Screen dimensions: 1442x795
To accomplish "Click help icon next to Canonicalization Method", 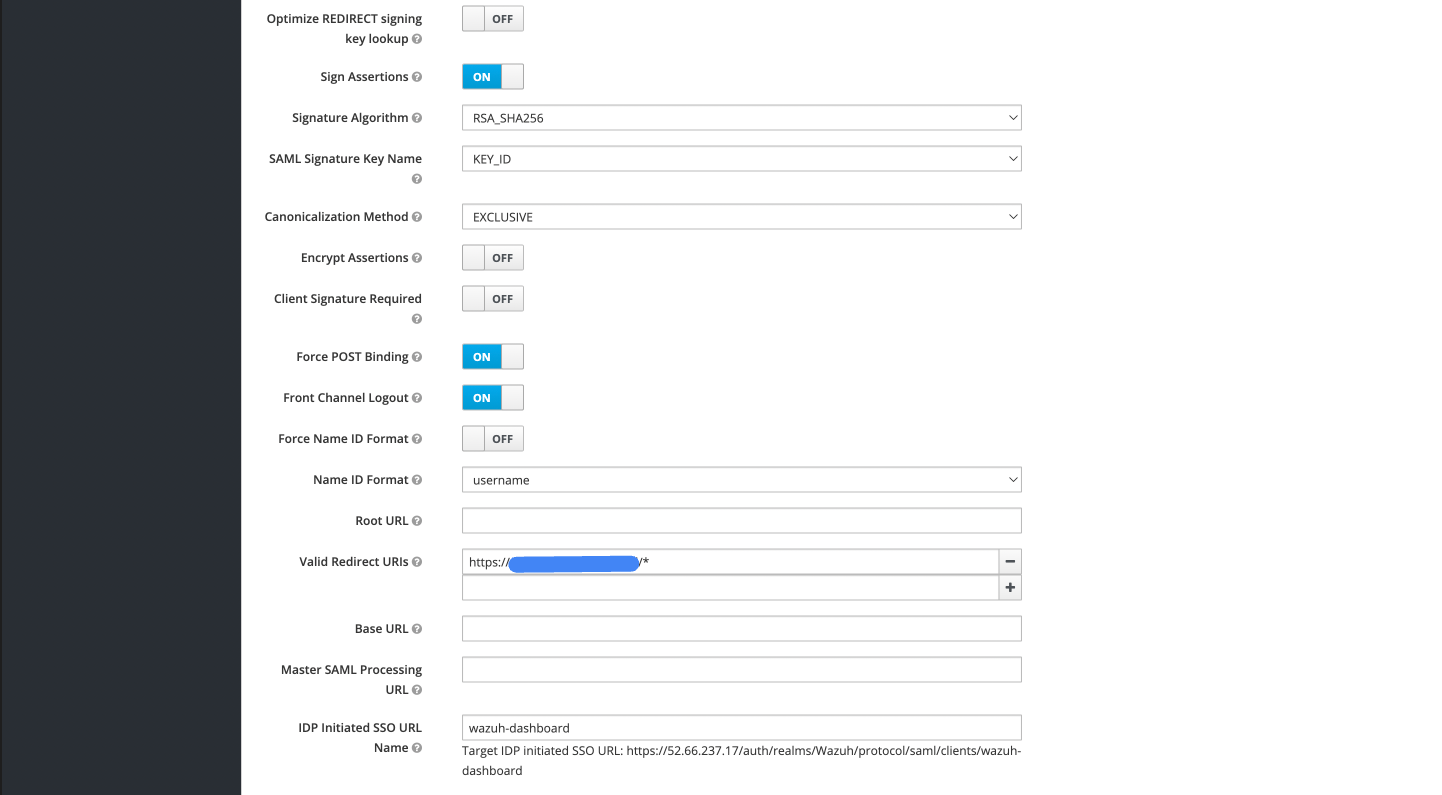I will pos(417,217).
